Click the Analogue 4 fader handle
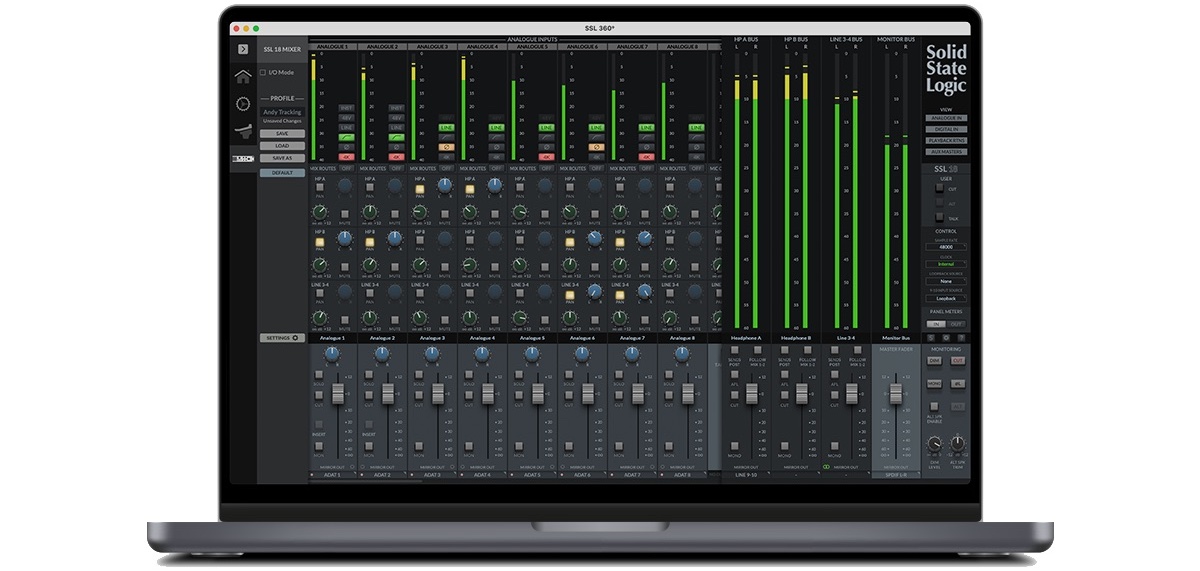The width and height of the screenshot is (1200, 571). pyautogui.click(x=487, y=393)
